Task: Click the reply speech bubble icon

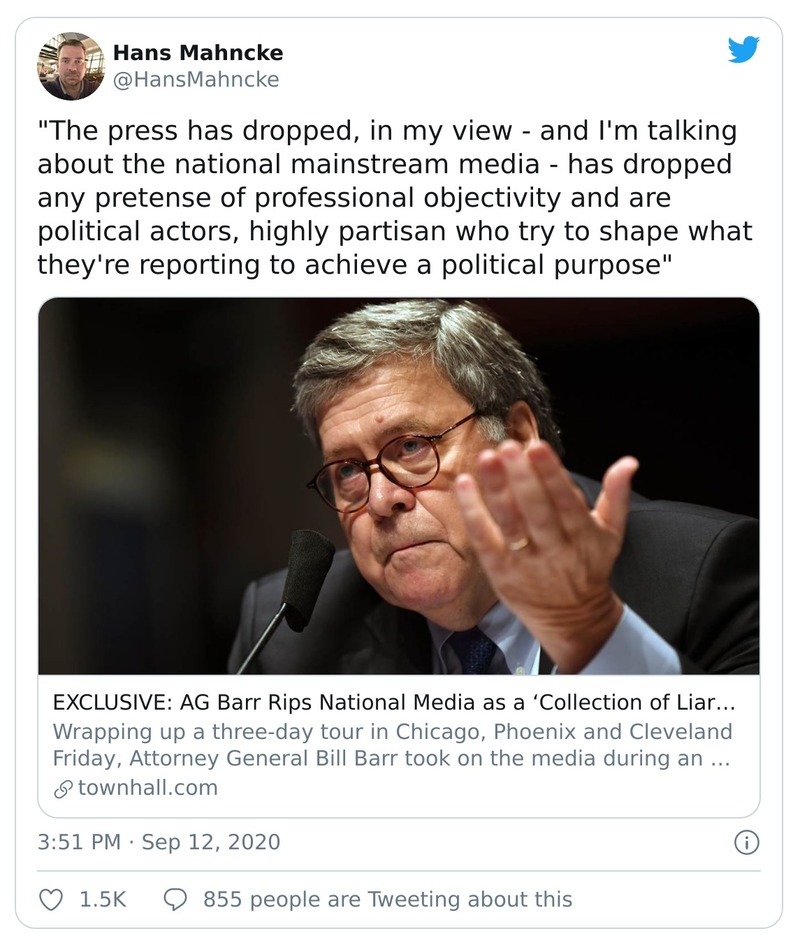Action: click(175, 899)
